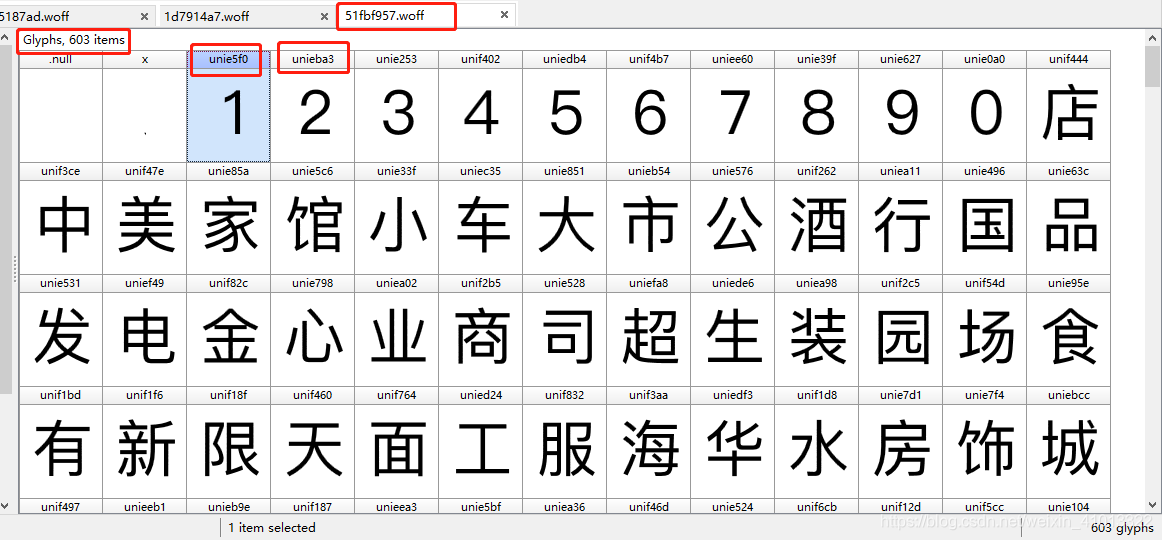Select glyph unif47e showing 美
The image size is (1162, 540).
[145, 219]
